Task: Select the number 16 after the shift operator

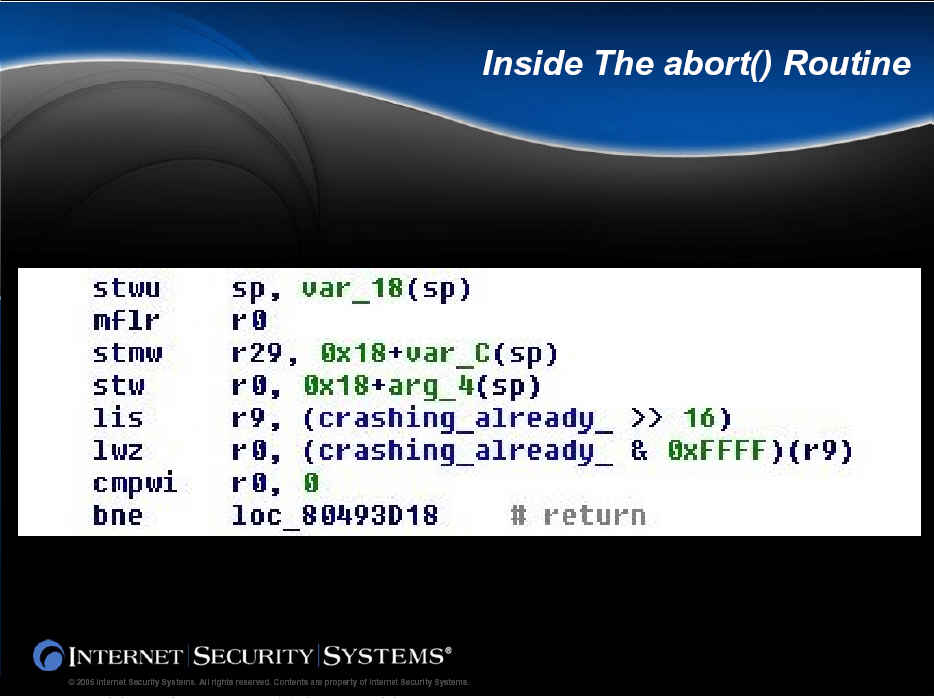Action: coord(699,418)
